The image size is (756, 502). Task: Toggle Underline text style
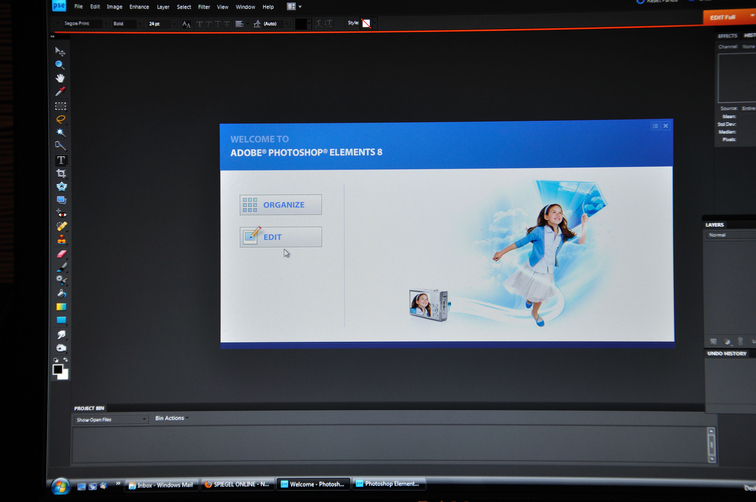[x=217, y=24]
